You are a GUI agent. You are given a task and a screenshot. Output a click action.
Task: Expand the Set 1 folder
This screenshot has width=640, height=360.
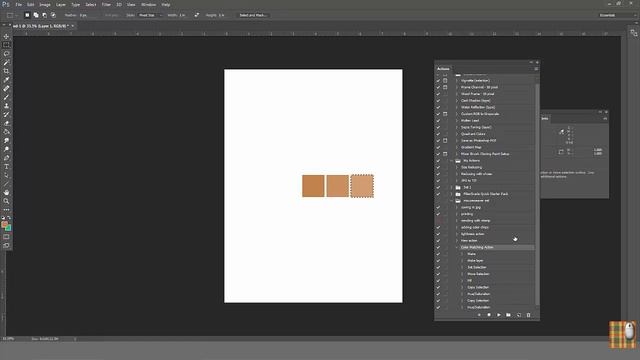(x=452, y=187)
